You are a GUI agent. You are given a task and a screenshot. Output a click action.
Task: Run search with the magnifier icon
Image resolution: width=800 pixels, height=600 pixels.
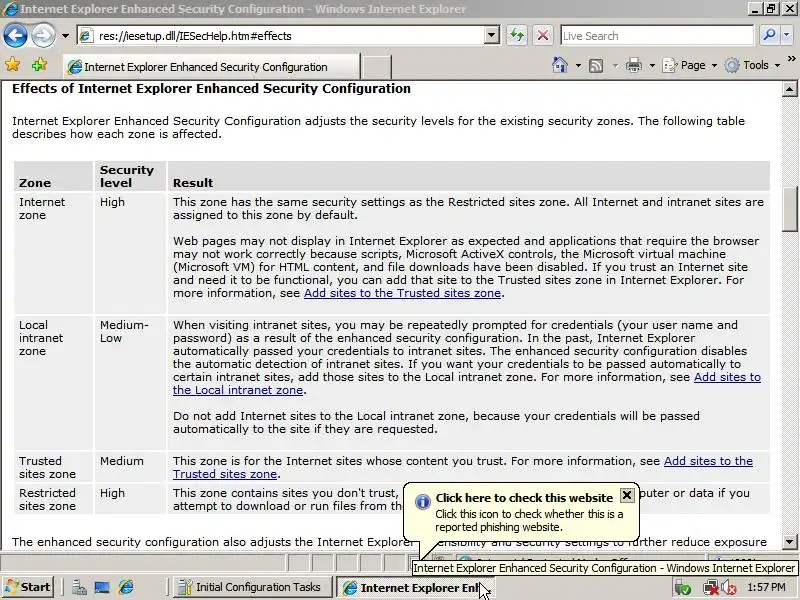768,36
